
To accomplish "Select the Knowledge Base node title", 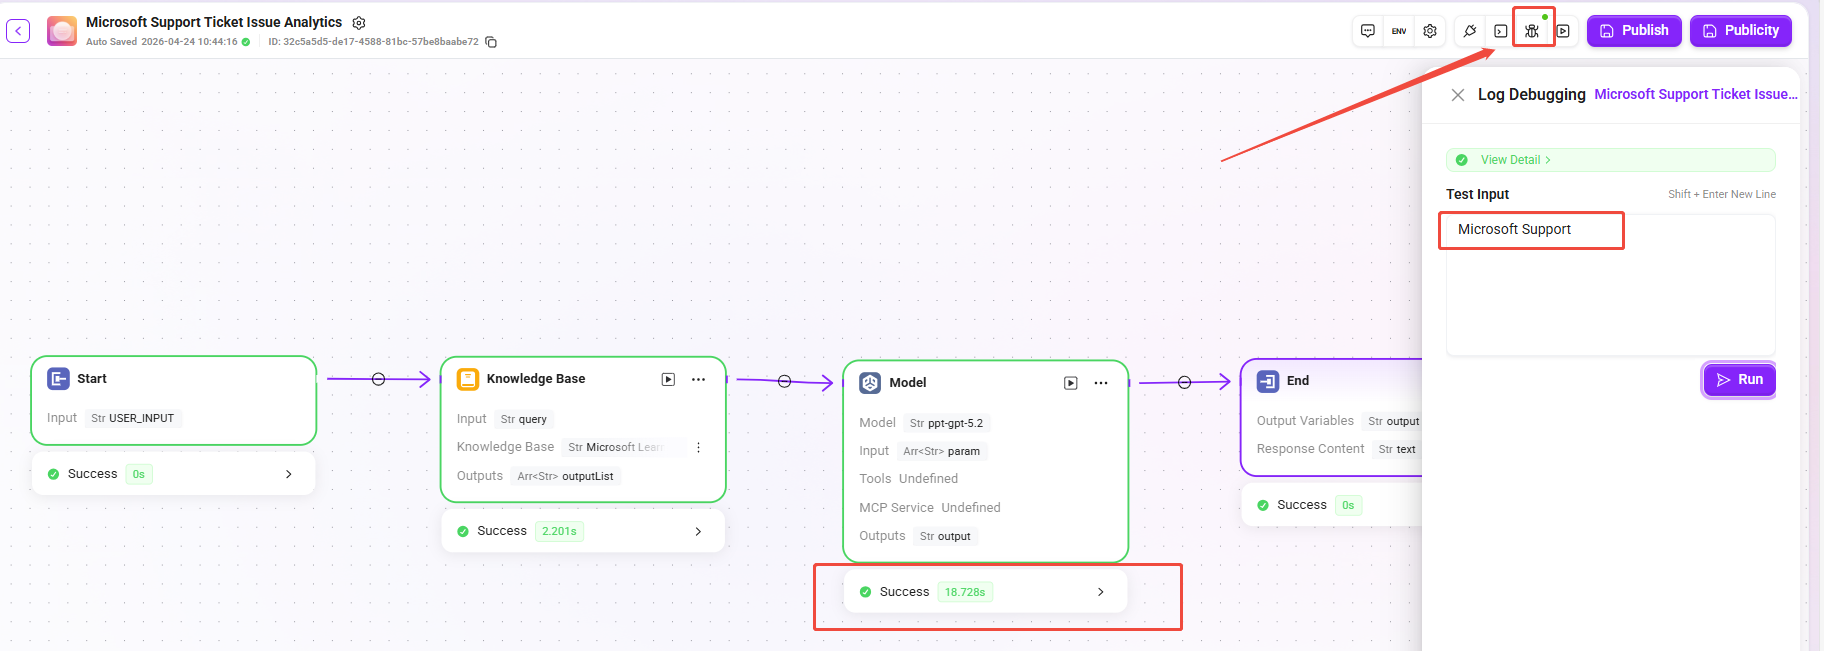I will 536,379.
